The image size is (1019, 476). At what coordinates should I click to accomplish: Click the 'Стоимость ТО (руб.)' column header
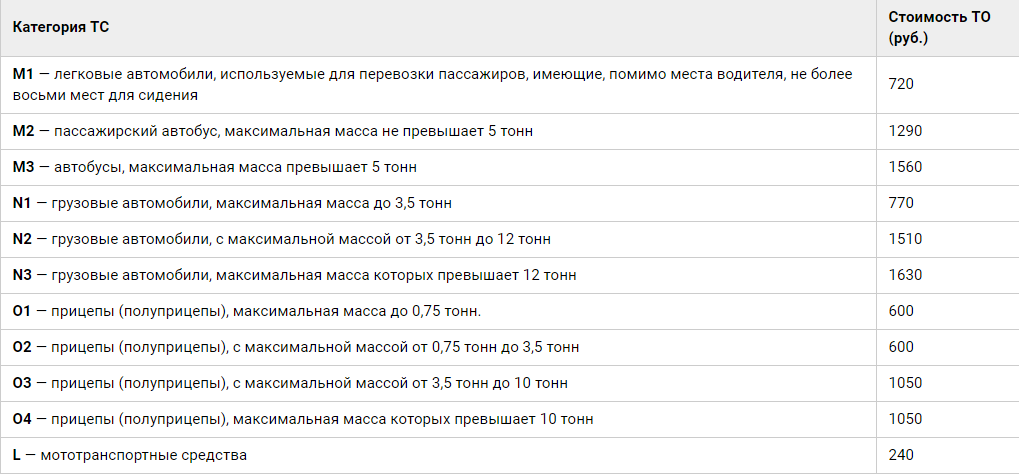[939, 28]
